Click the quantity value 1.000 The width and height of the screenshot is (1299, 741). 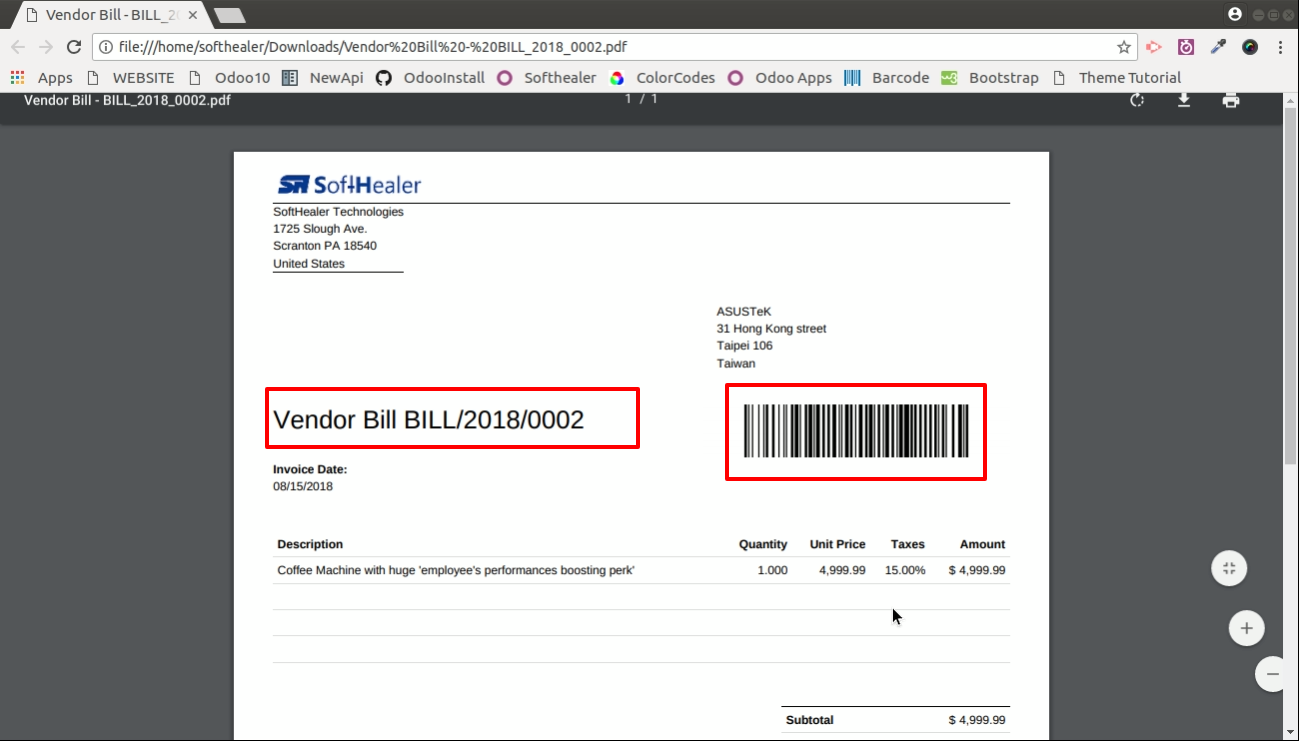click(x=772, y=570)
